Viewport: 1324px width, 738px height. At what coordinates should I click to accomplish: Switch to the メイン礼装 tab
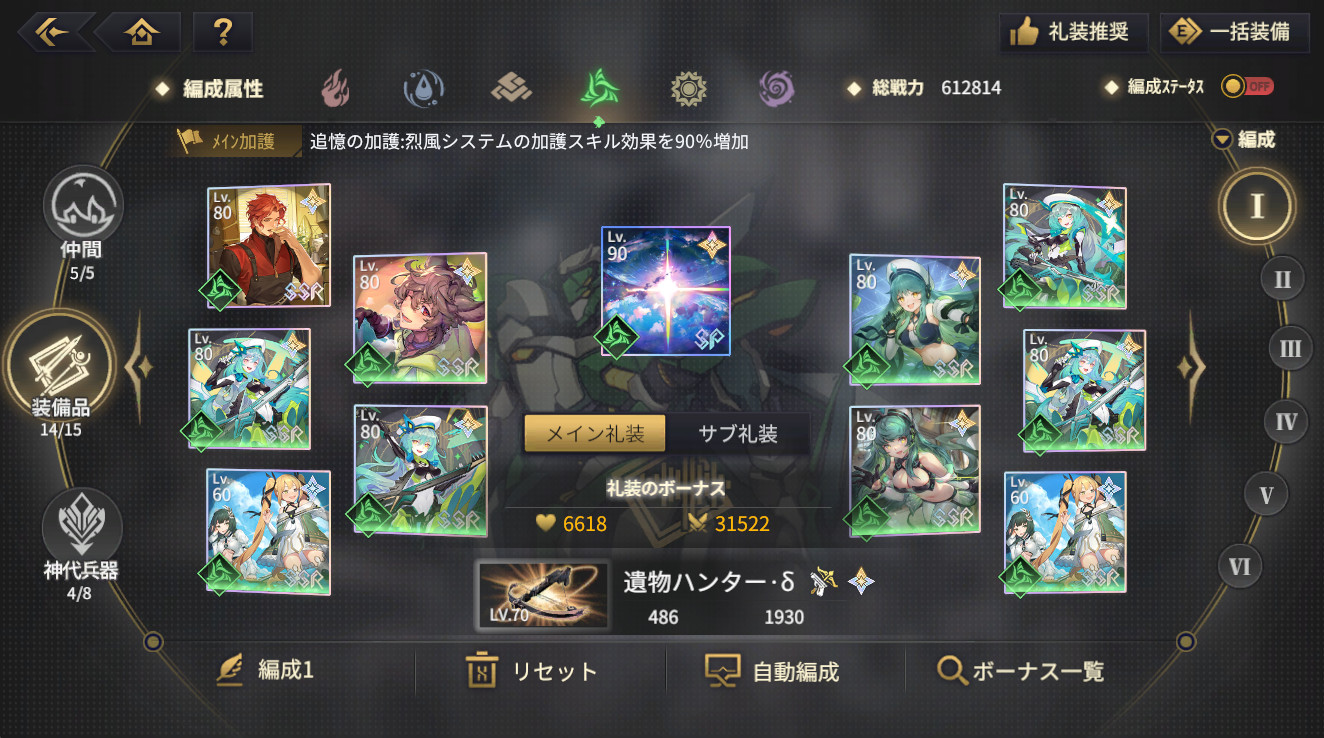coord(595,434)
